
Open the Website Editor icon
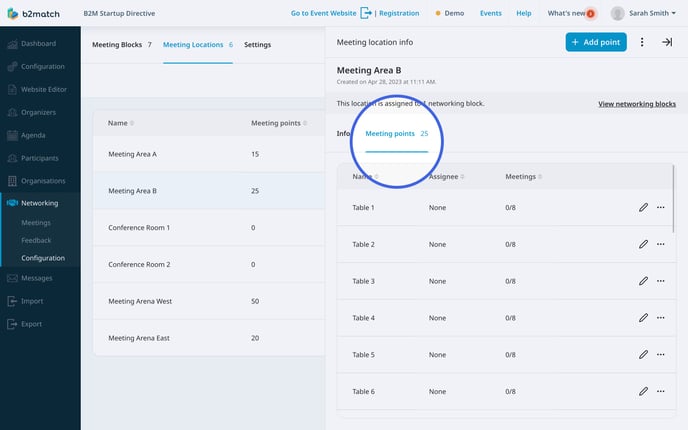pyautogui.click(x=12, y=90)
